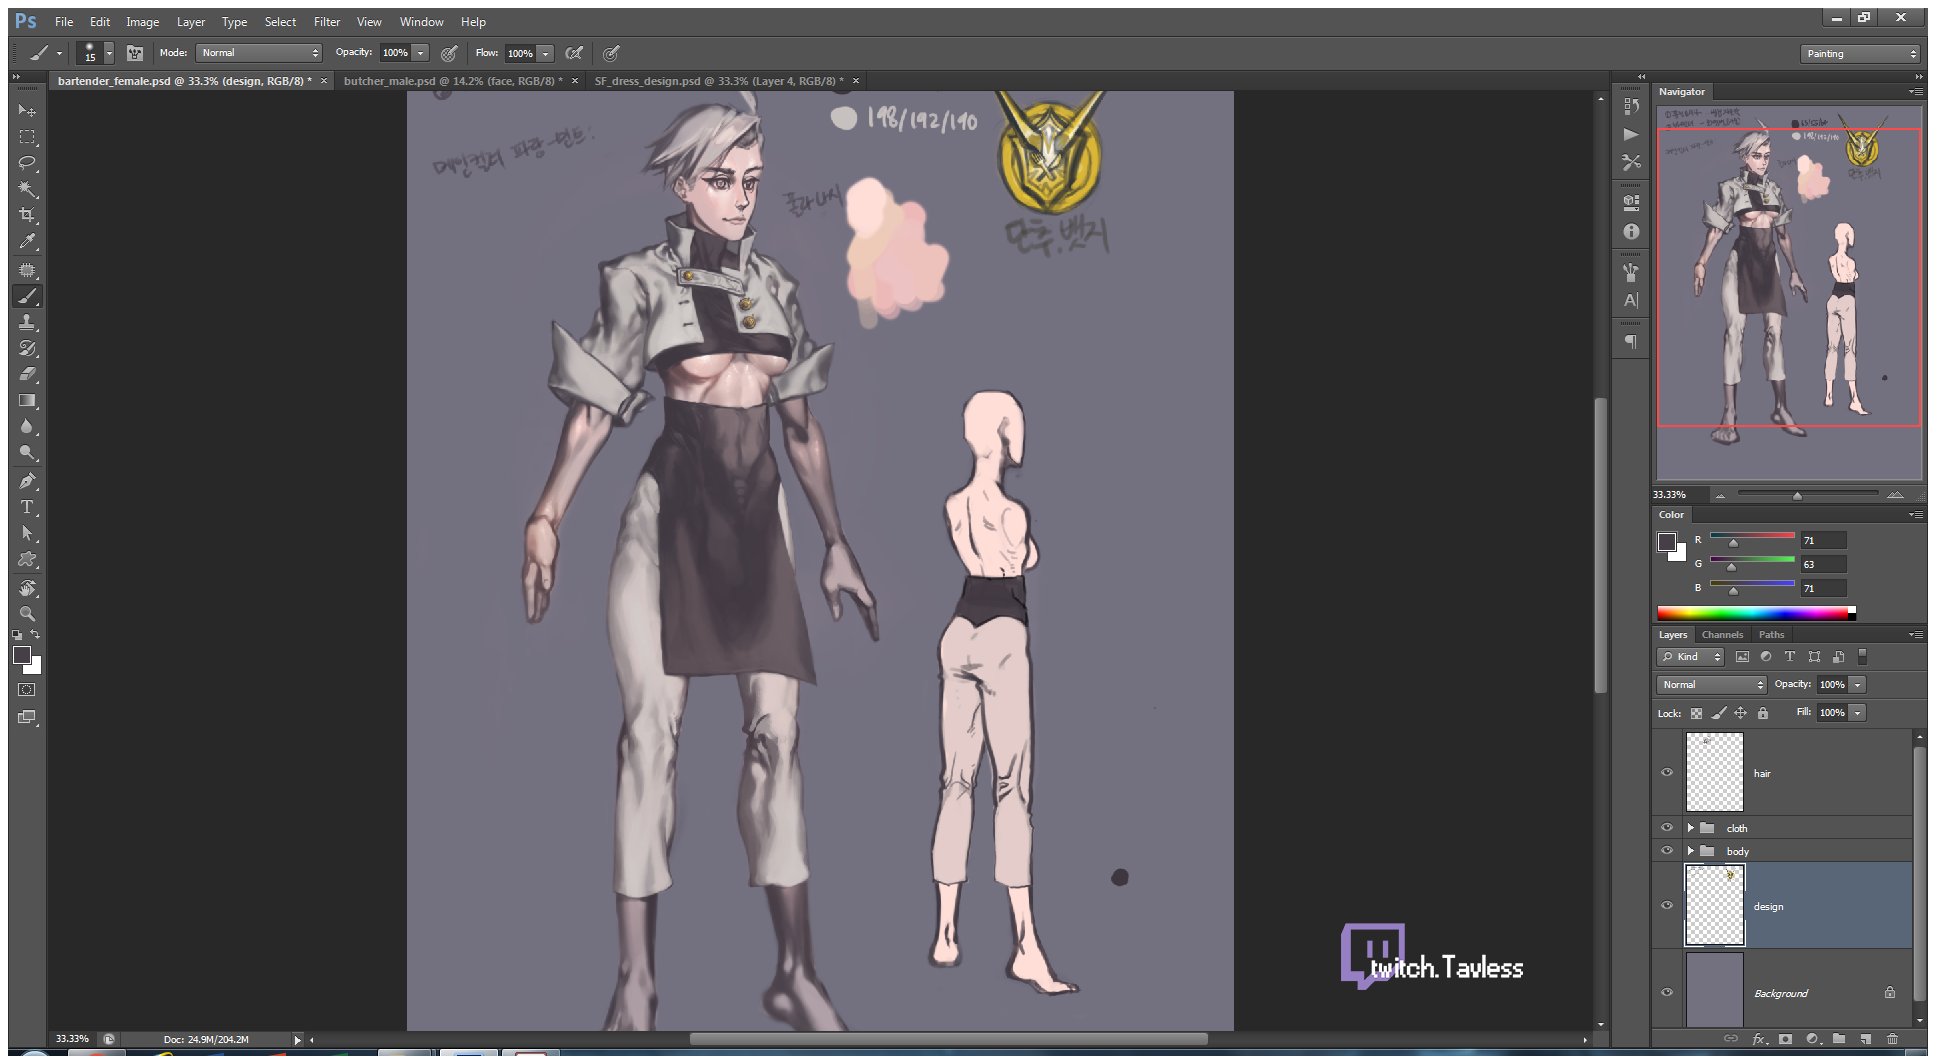Expand the body layer group
The image size is (1936, 1056).
pyautogui.click(x=1691, y=851)
